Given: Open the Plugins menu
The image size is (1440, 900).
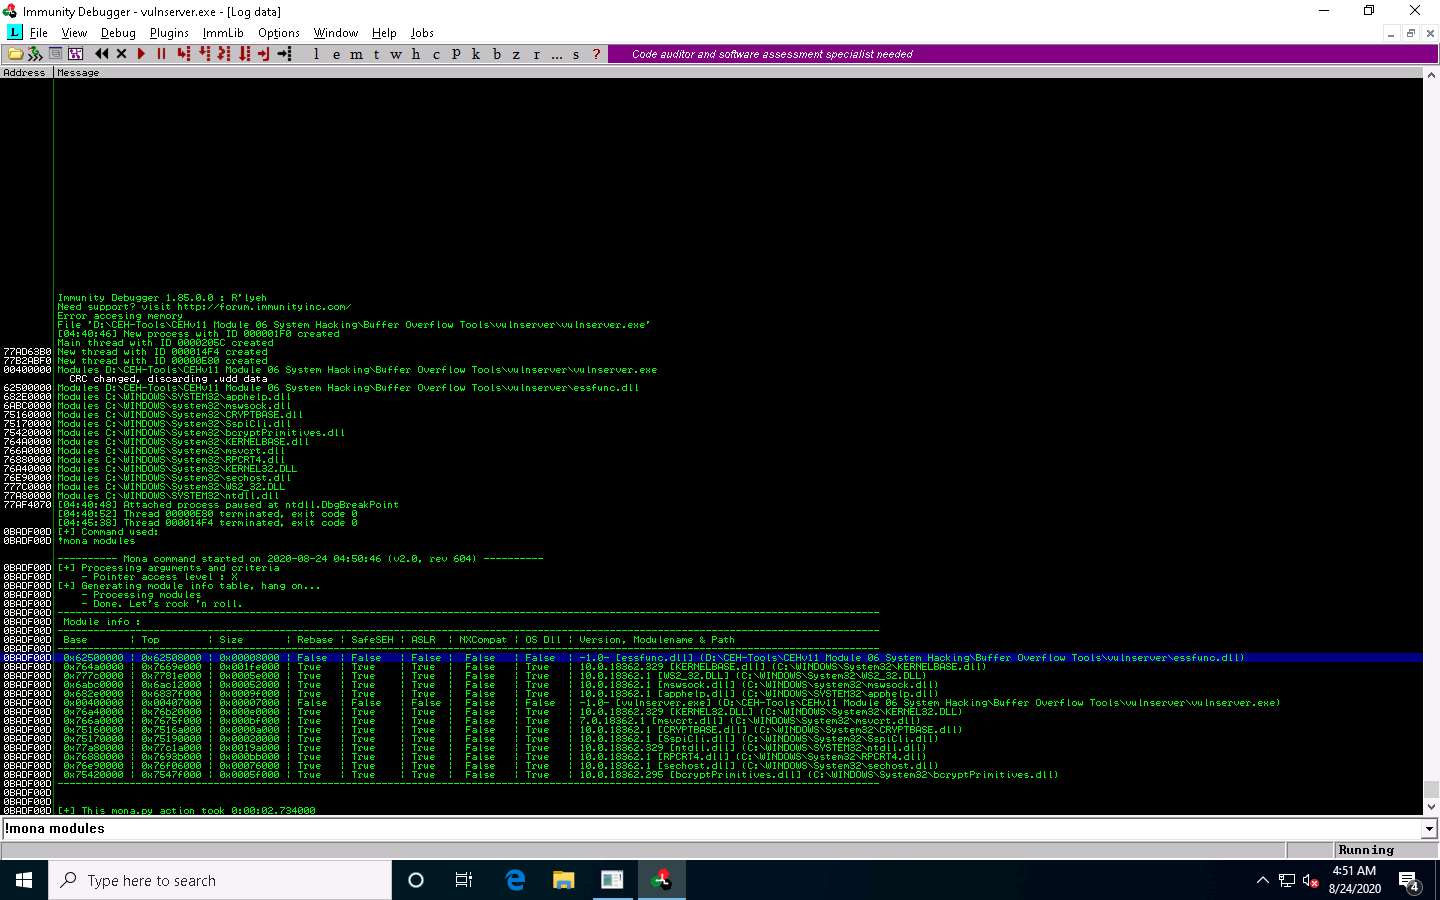Looking at the screenshot, I should pyautogui.click(x=169, y=33).
